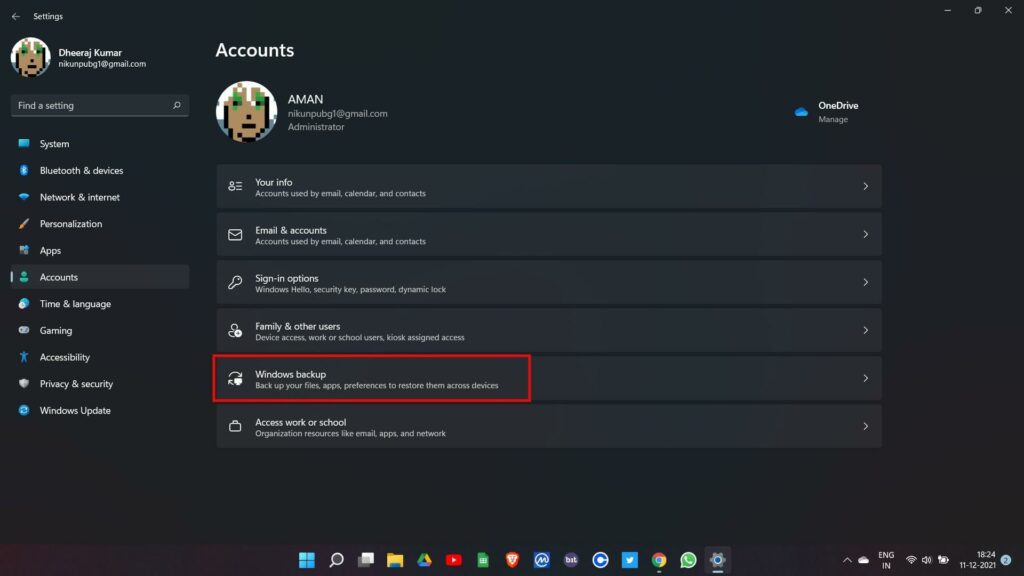This screenshot has width=1024, height=576.
Task: Click the OneDrive cloud icon
Action: [799, 110]
